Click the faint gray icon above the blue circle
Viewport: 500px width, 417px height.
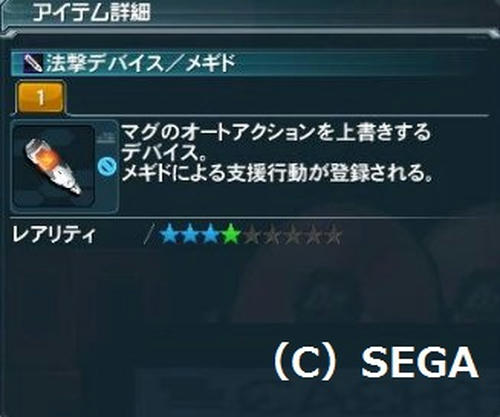coord(106,138)
